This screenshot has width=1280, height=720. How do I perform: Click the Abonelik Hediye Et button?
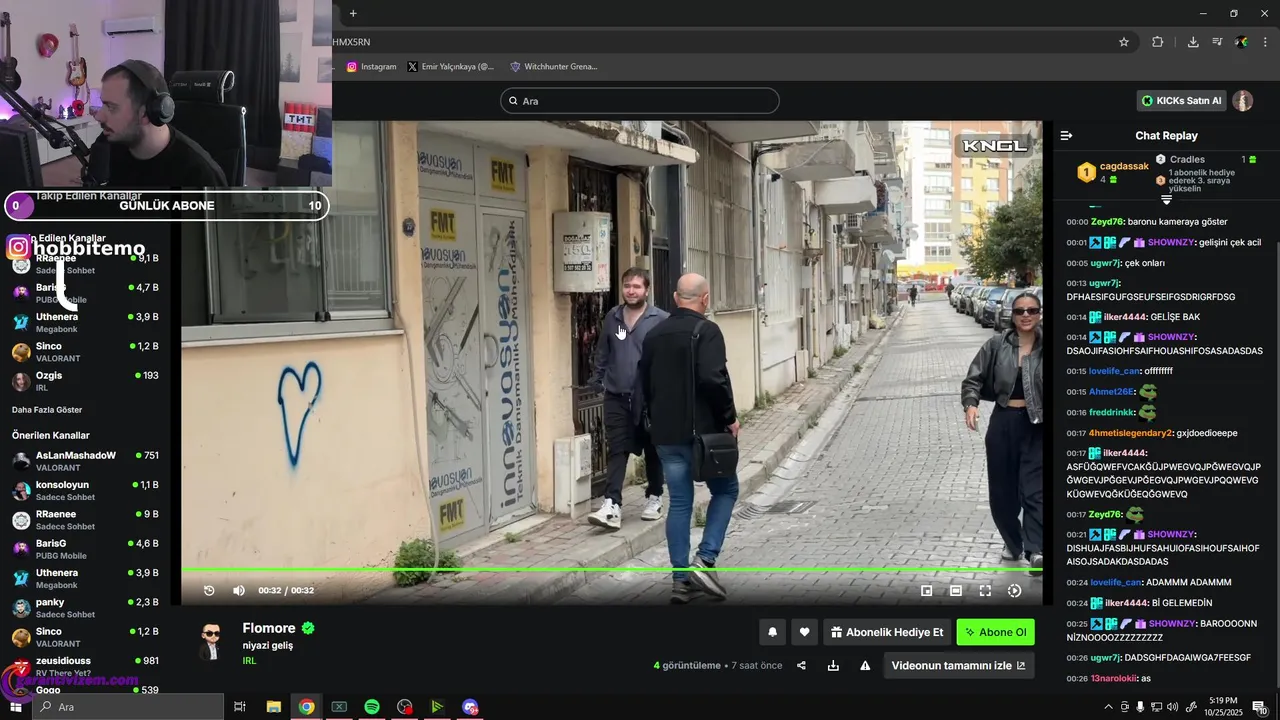886,632
